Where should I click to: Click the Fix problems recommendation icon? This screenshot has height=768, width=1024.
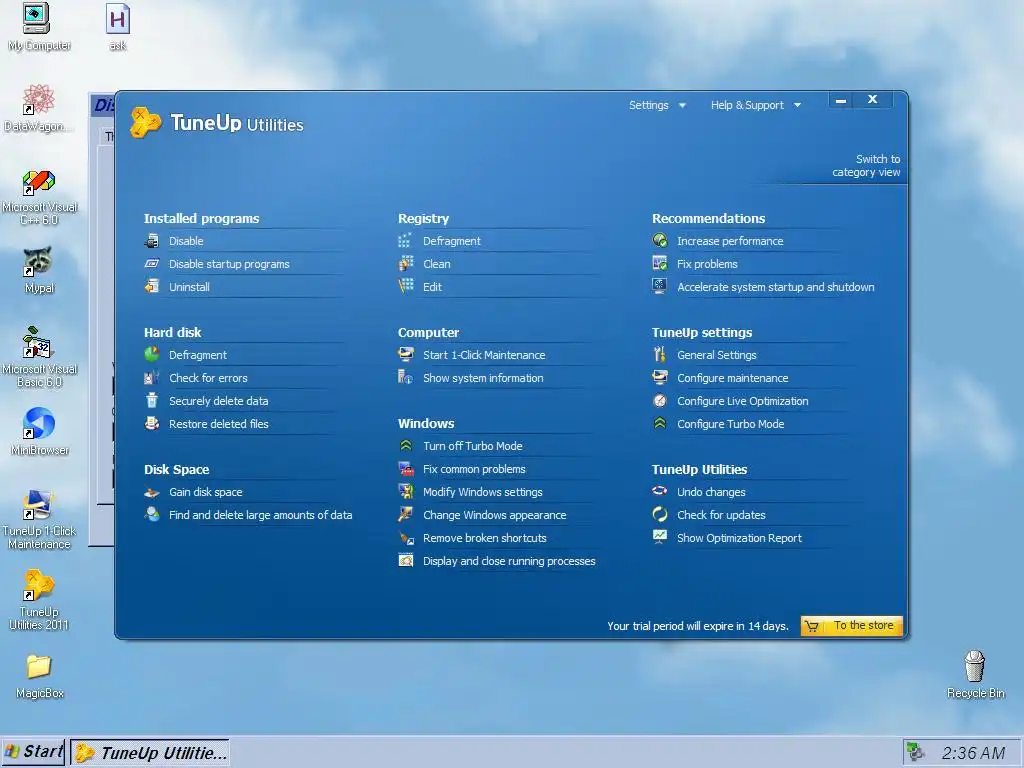click(660, 264)
